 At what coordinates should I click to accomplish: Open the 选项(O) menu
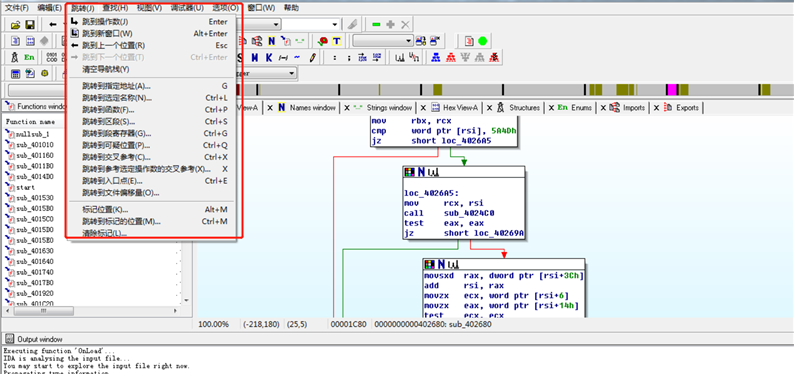pyautogui.click(x=225, y=8)
